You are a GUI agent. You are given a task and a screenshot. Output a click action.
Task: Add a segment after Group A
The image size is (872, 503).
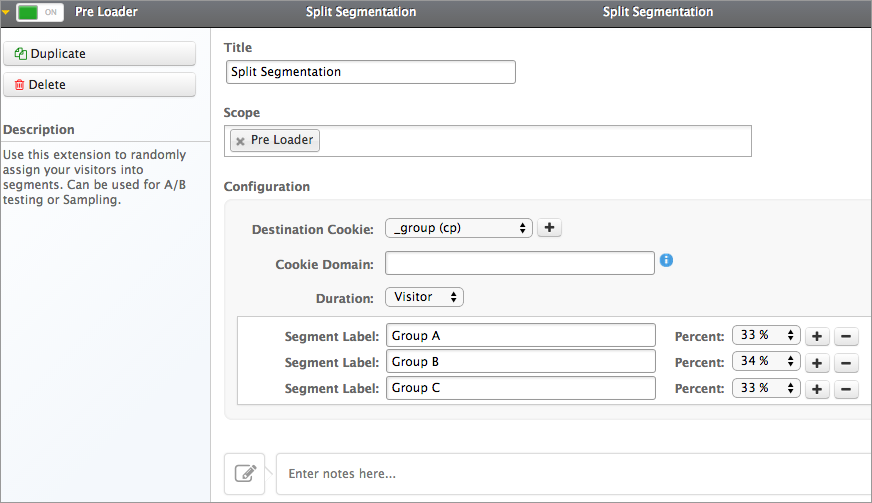click(817, 336)
